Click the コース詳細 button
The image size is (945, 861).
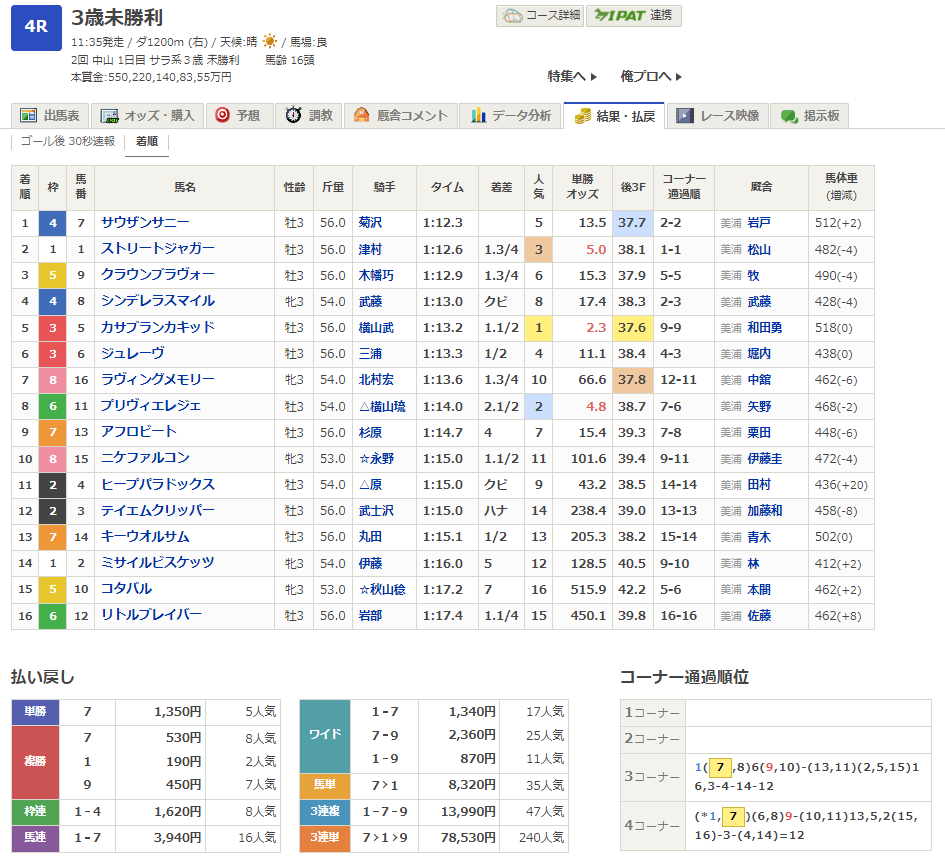(x=540, y=16)
